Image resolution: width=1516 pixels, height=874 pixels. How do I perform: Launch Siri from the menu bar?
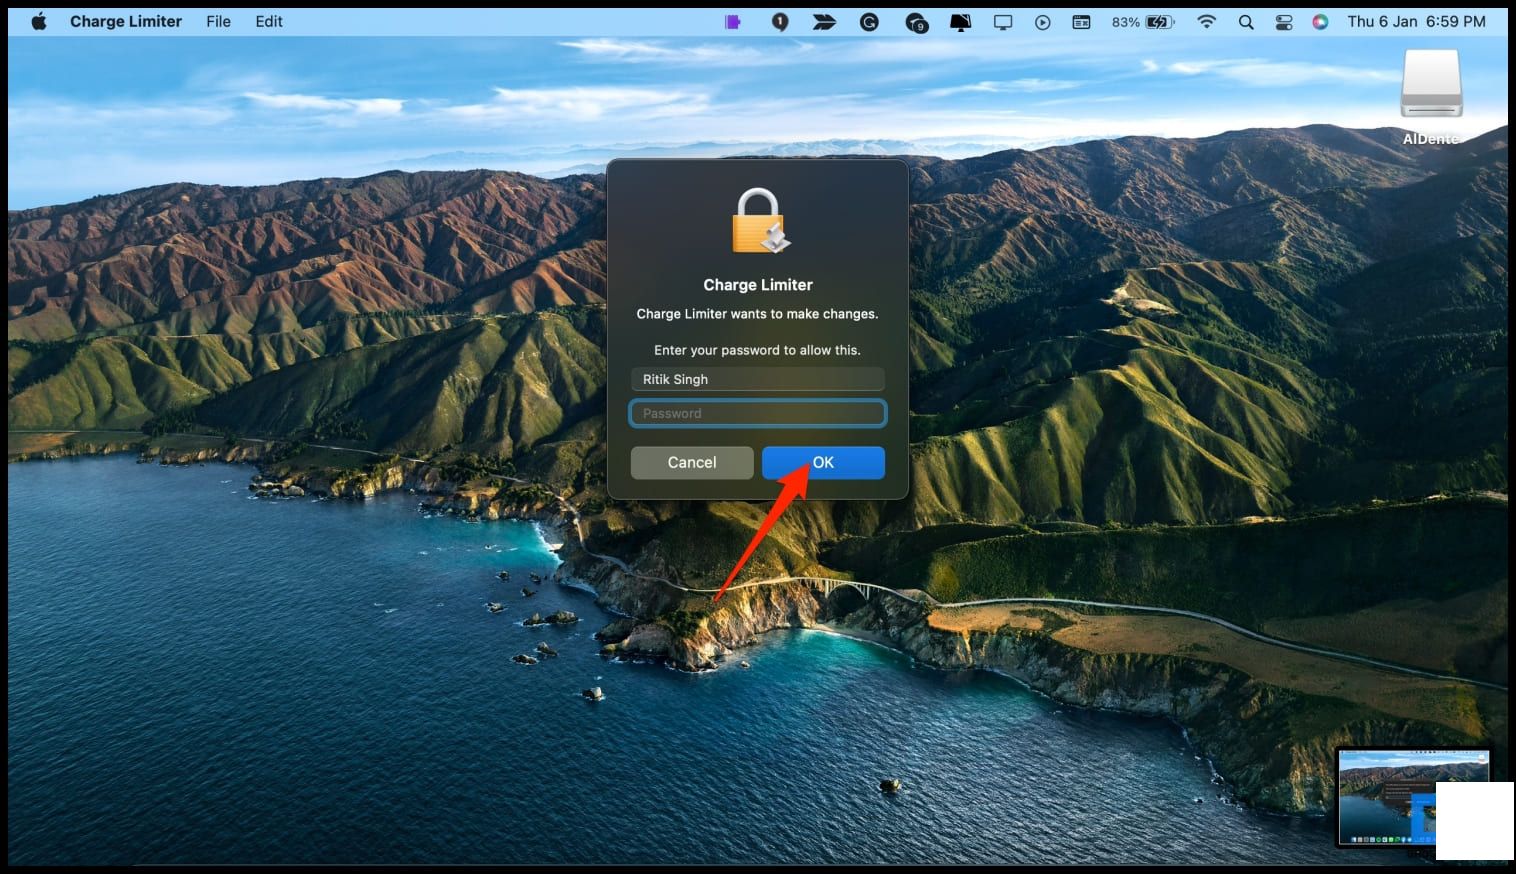[1320, 22]
